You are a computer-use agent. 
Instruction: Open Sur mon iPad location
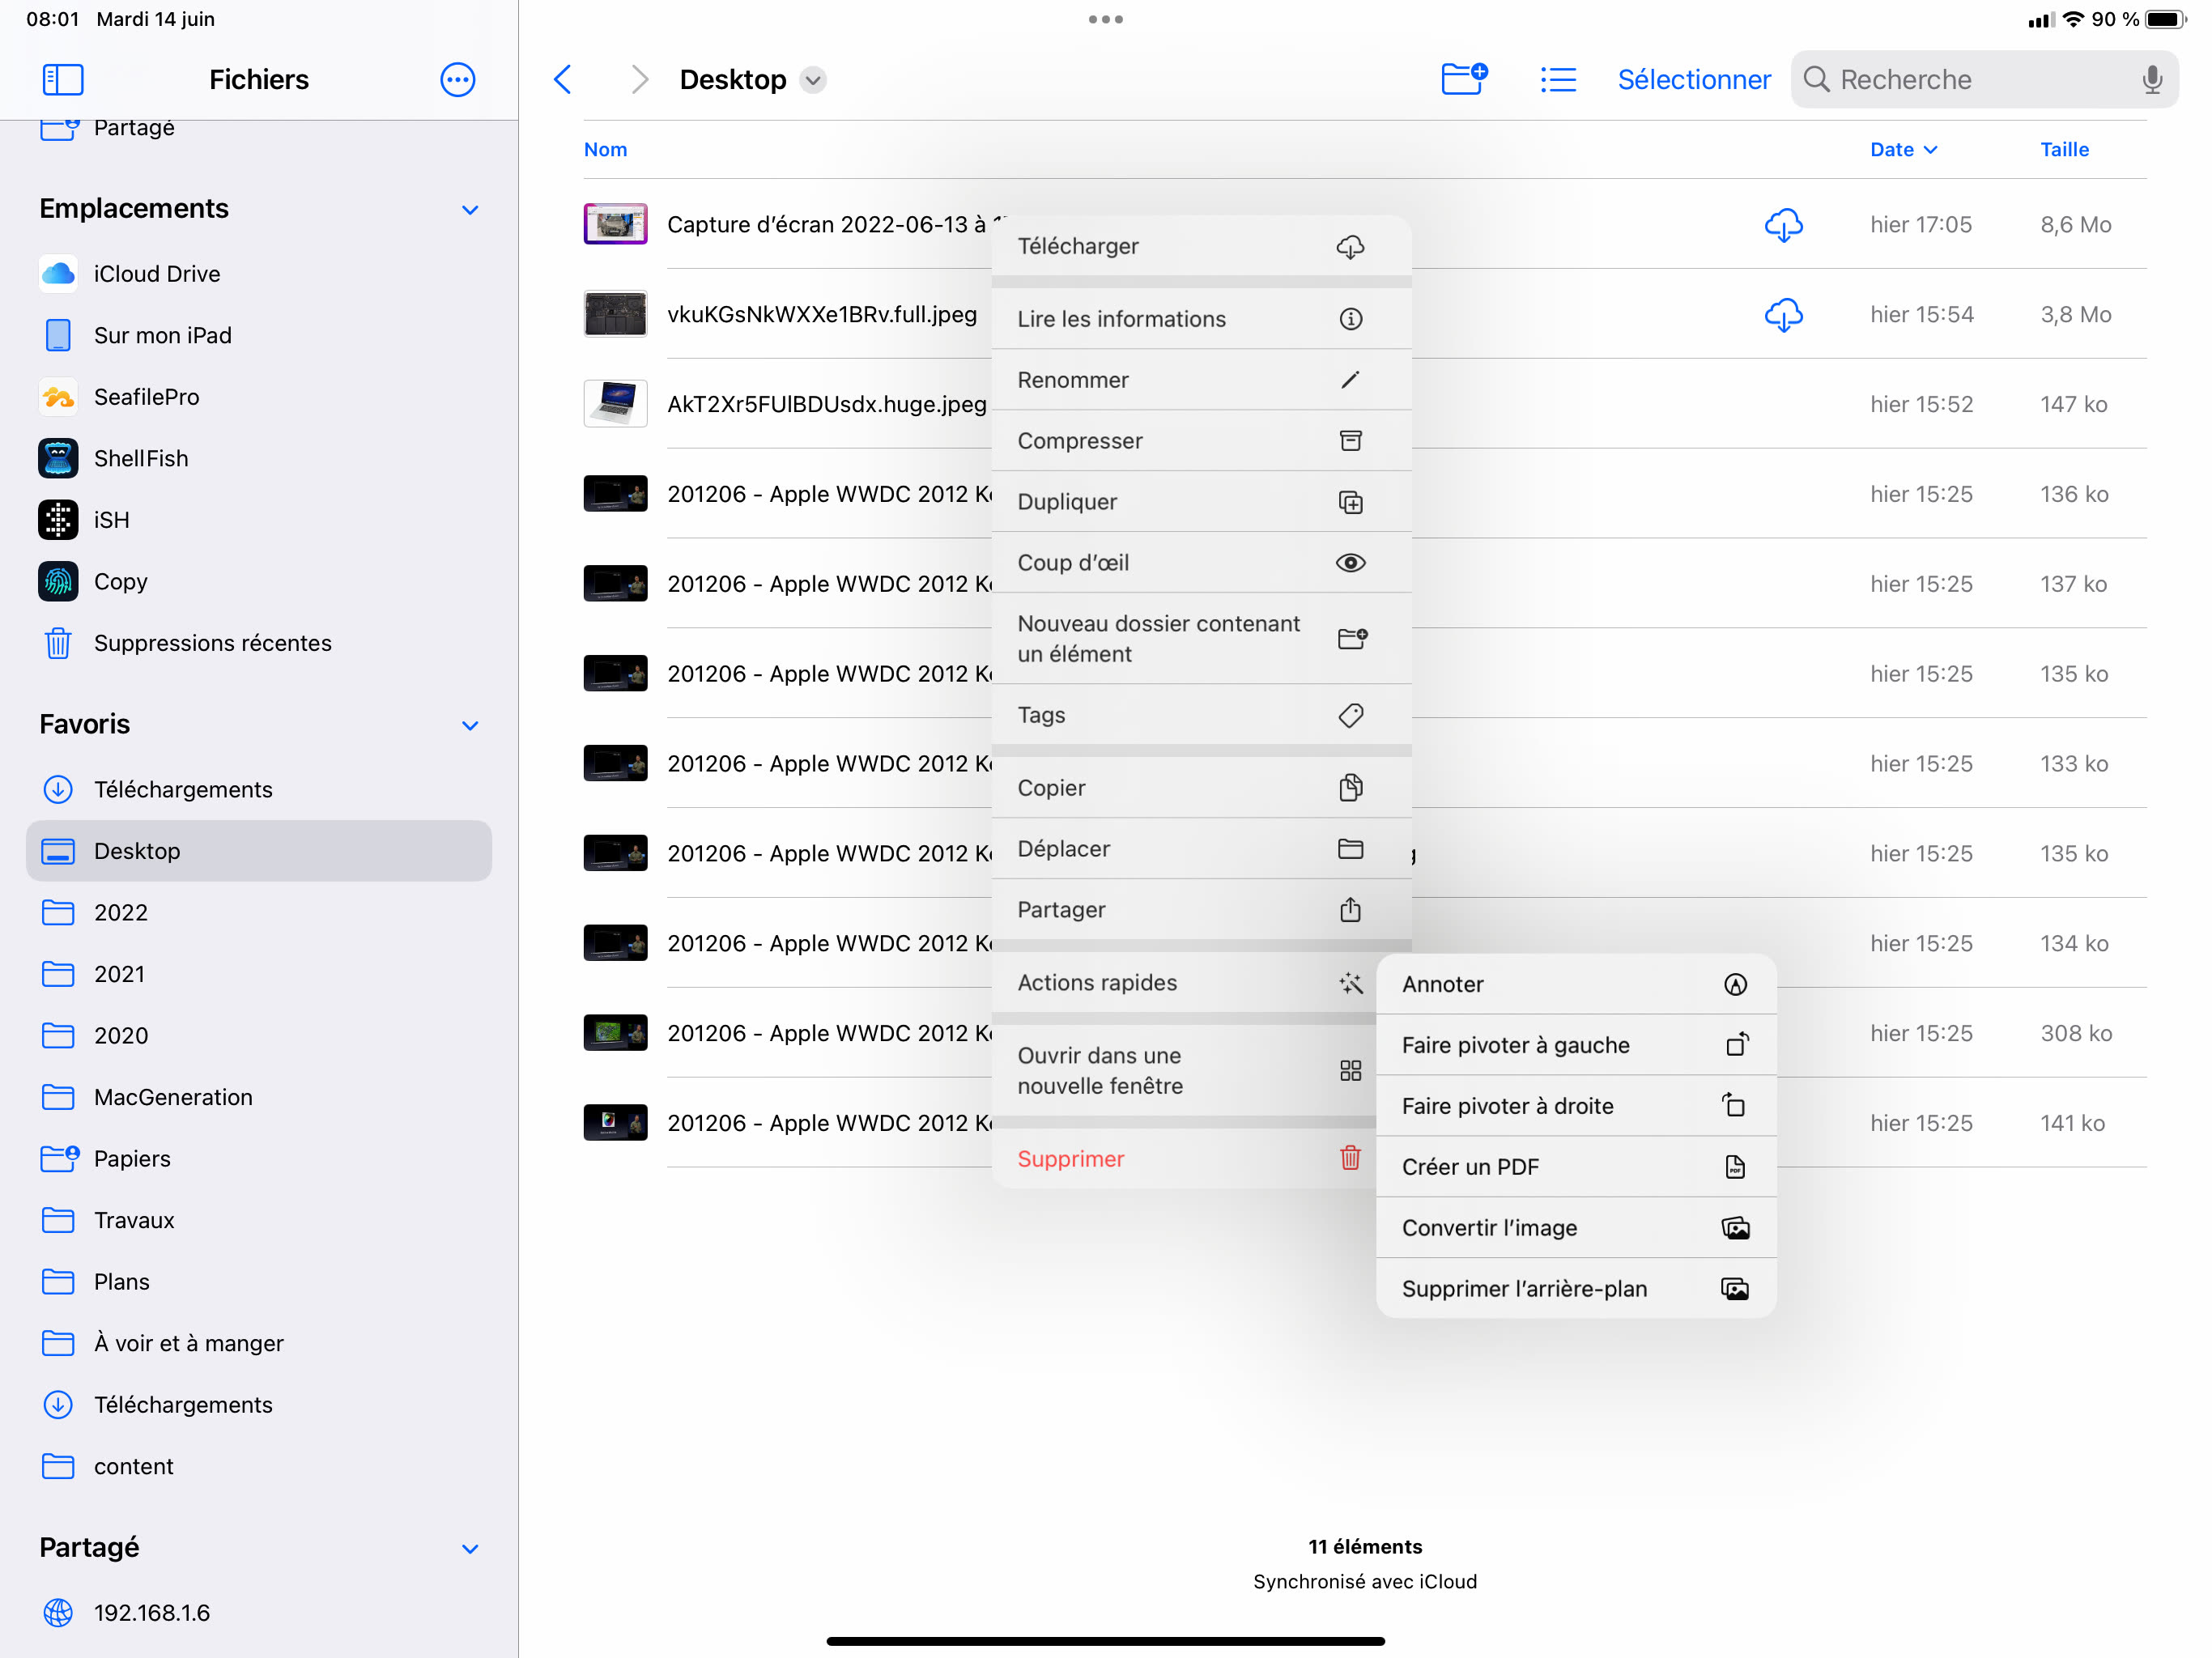(259, 335)
